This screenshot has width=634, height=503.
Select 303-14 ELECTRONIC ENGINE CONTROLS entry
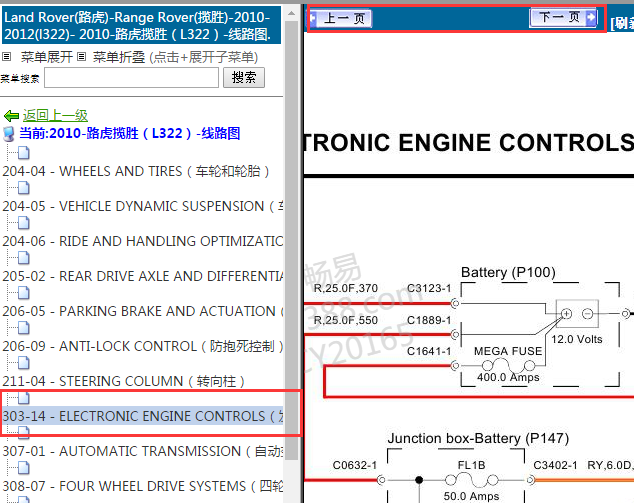[143, 416]
